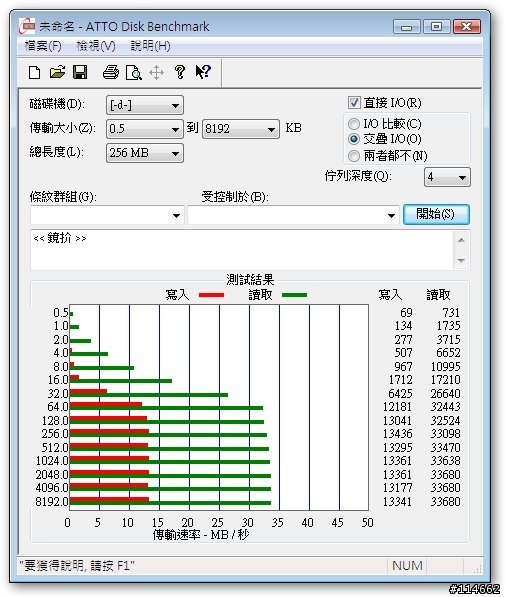Click the red 寫入 legend swatch
Viewport: 505px width, 597px height.
pyautogui.click(x=211, y=295)
